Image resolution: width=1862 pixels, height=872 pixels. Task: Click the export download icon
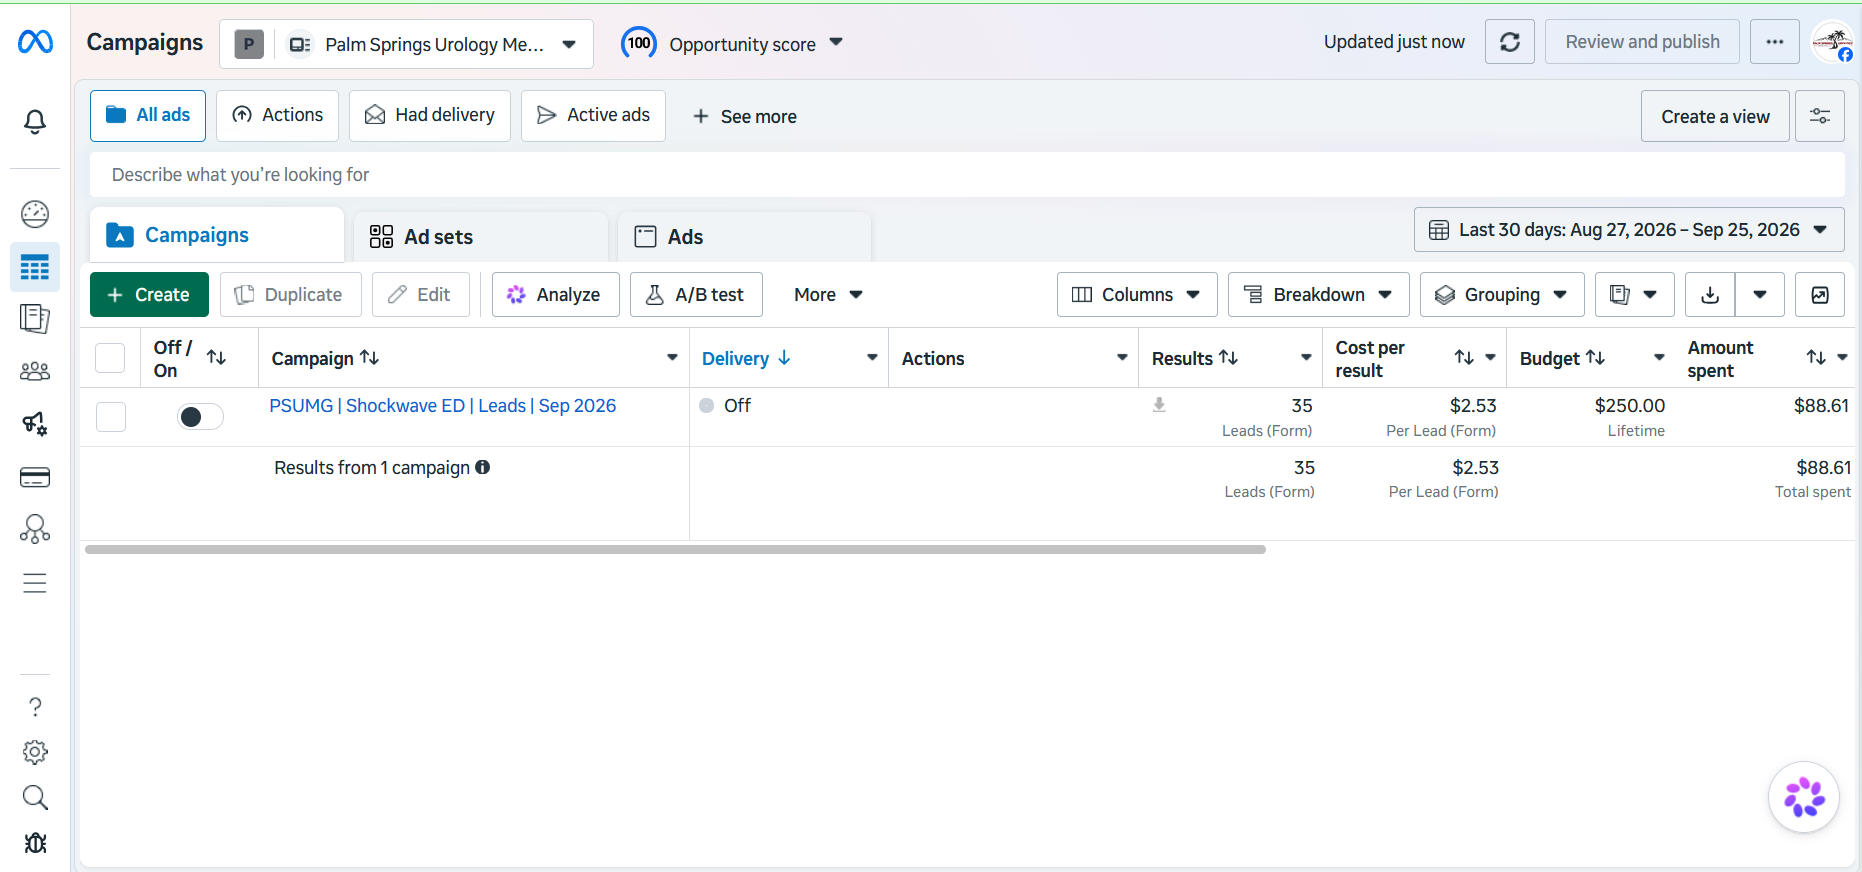click(x=1710, y=295)
